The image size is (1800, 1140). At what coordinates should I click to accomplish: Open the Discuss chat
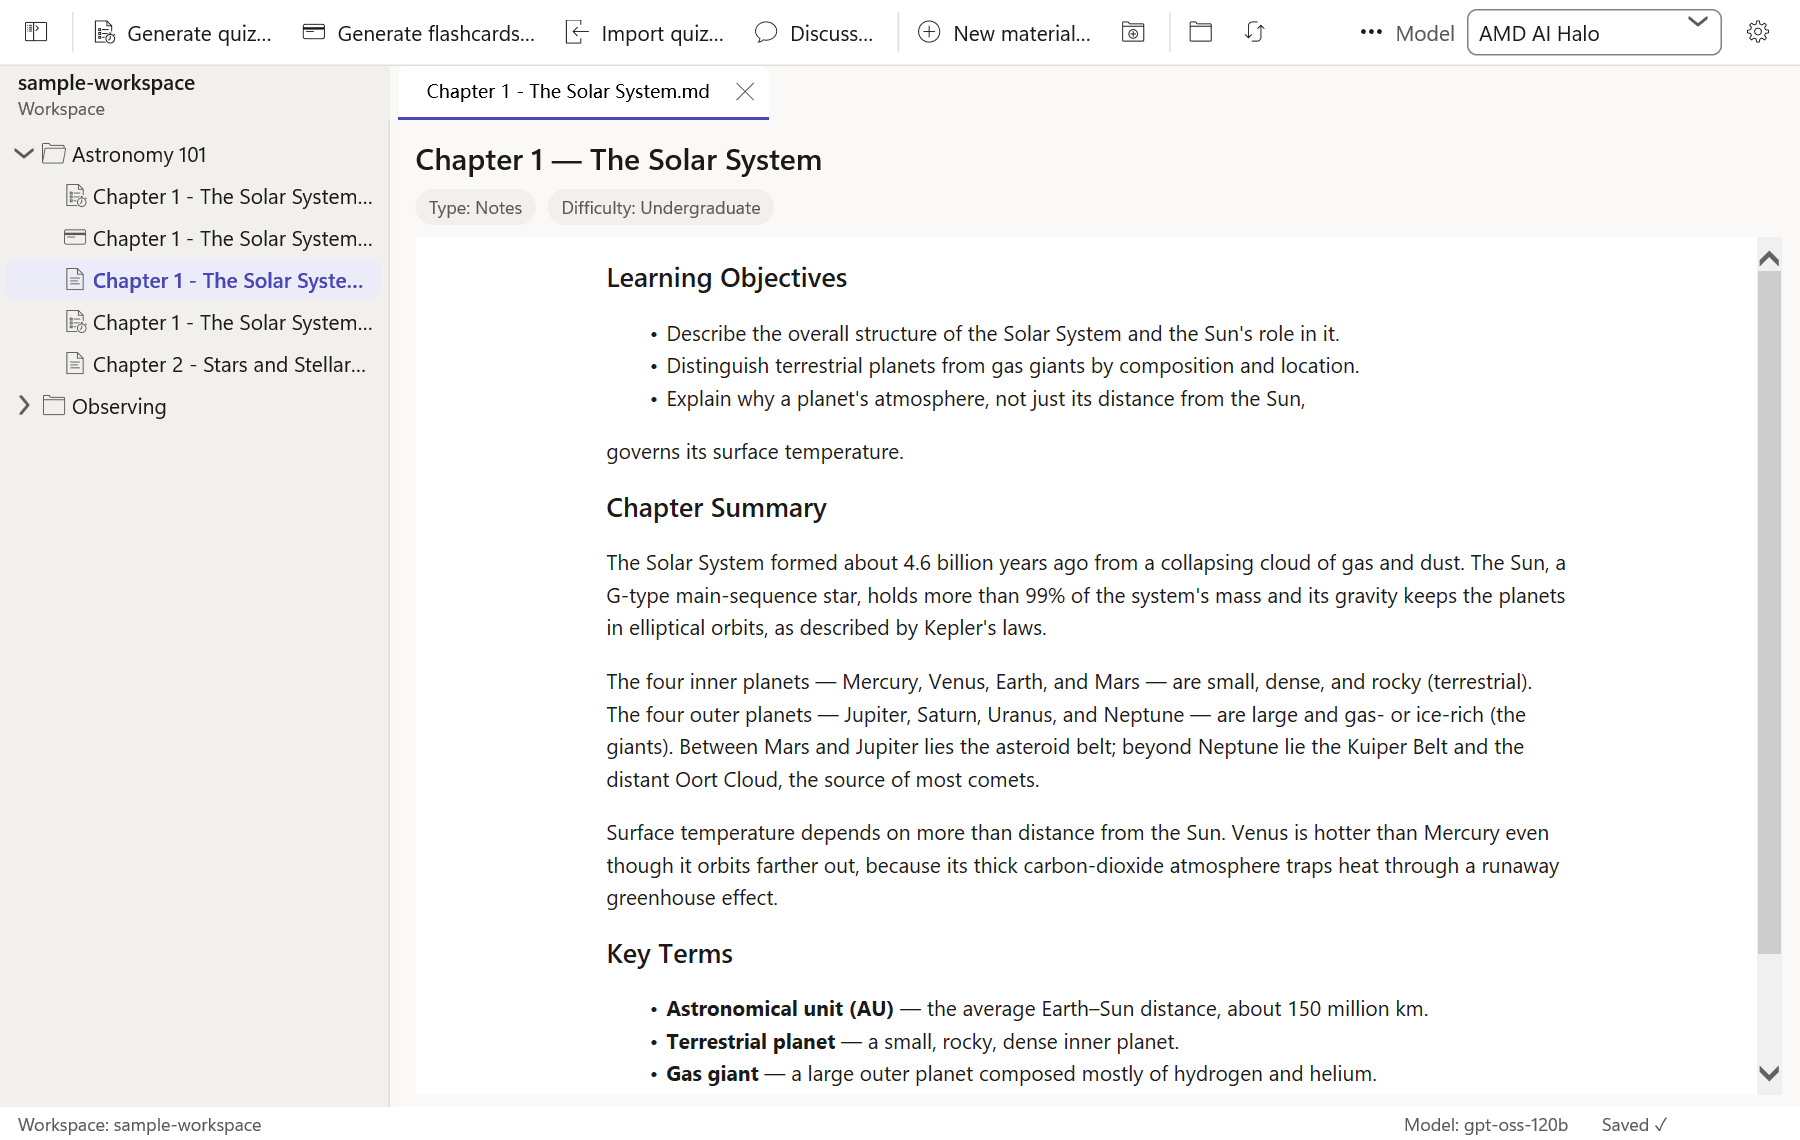(x=814, y=33)
